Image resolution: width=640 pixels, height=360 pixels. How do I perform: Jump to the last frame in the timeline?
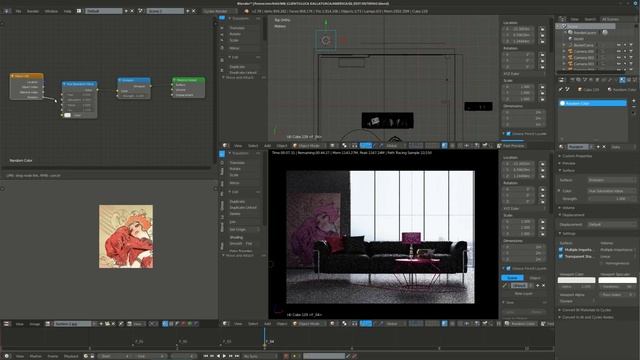click(x=237, y=356)
